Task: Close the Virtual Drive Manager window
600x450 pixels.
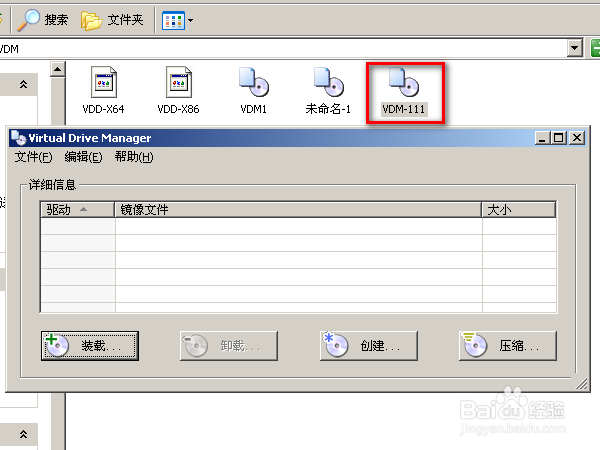Action: pyautogui.click(x=577, y=138)
